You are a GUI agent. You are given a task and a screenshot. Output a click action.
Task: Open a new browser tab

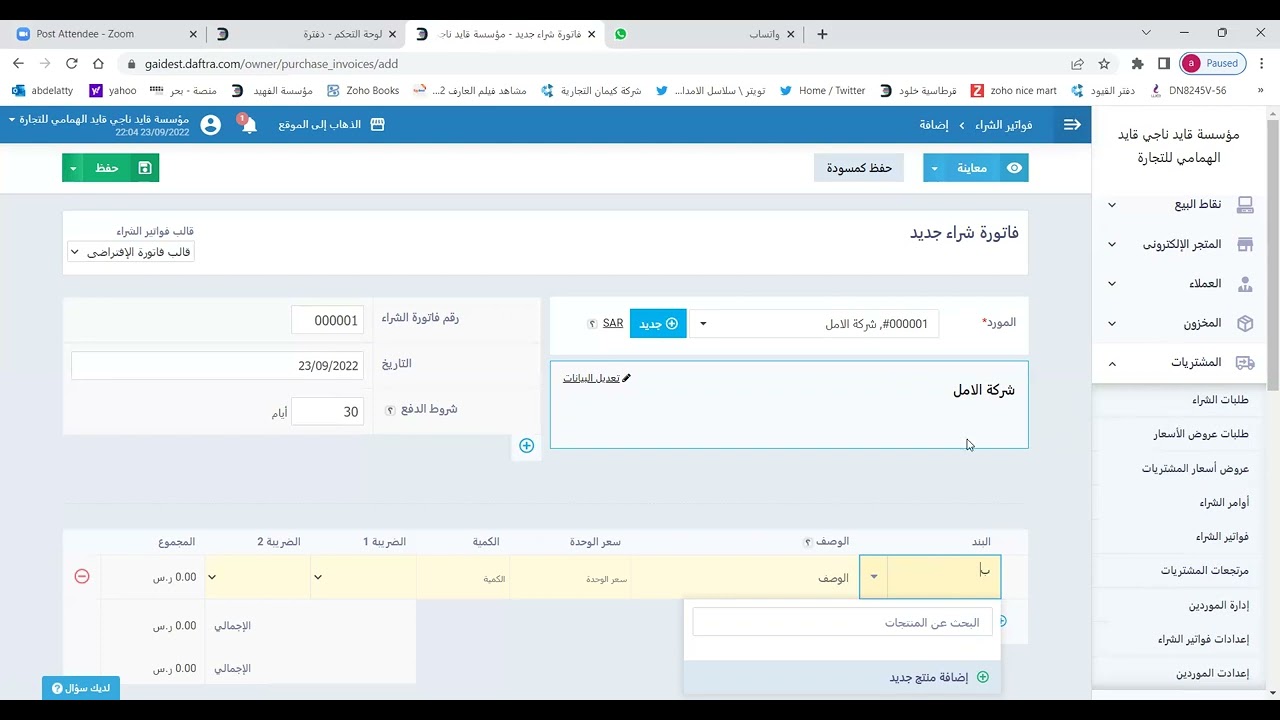coord(822,34)
